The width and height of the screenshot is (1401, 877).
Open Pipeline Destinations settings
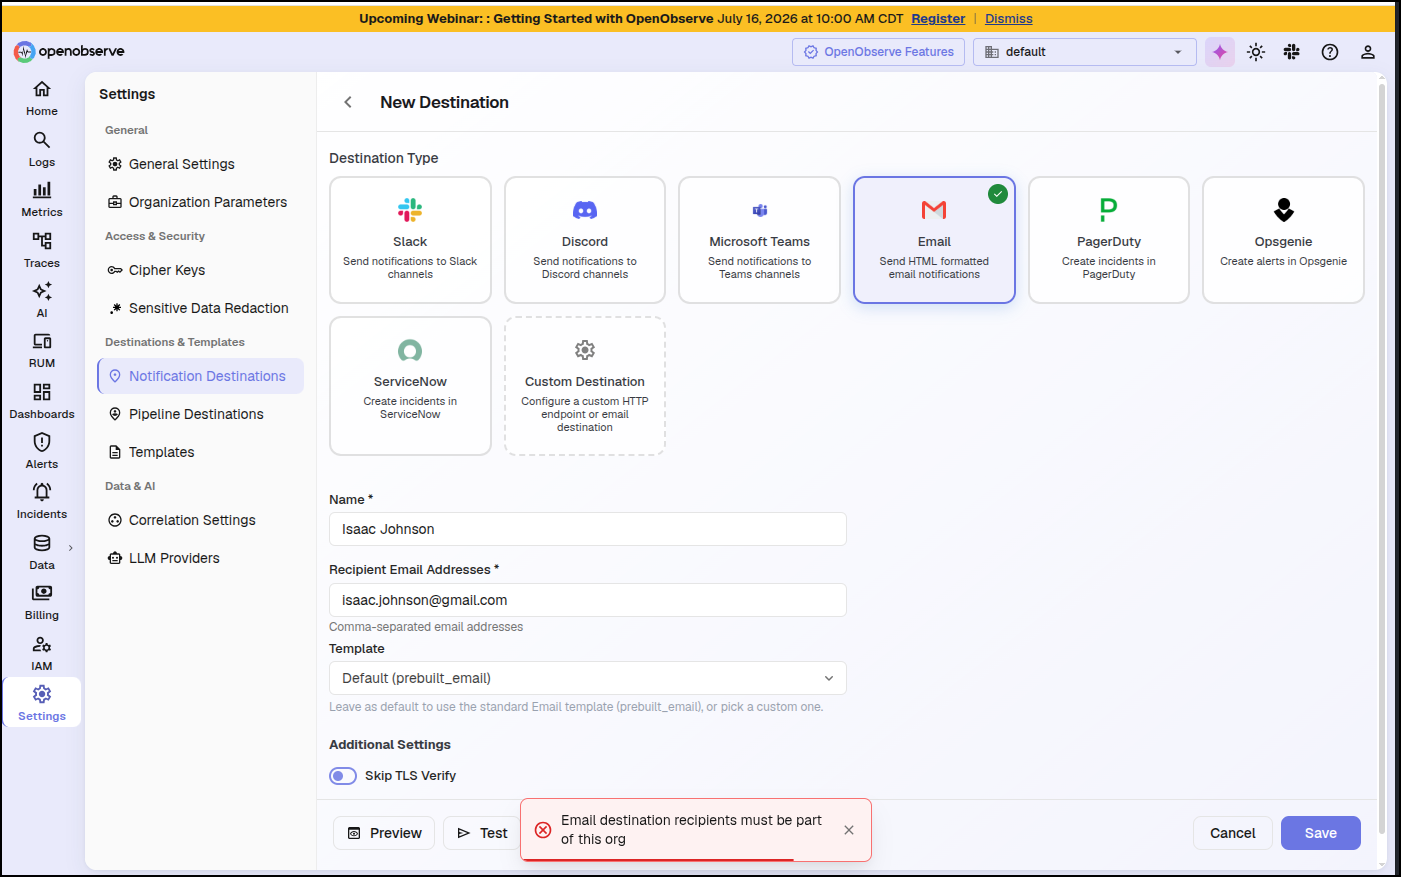[200, 414]
